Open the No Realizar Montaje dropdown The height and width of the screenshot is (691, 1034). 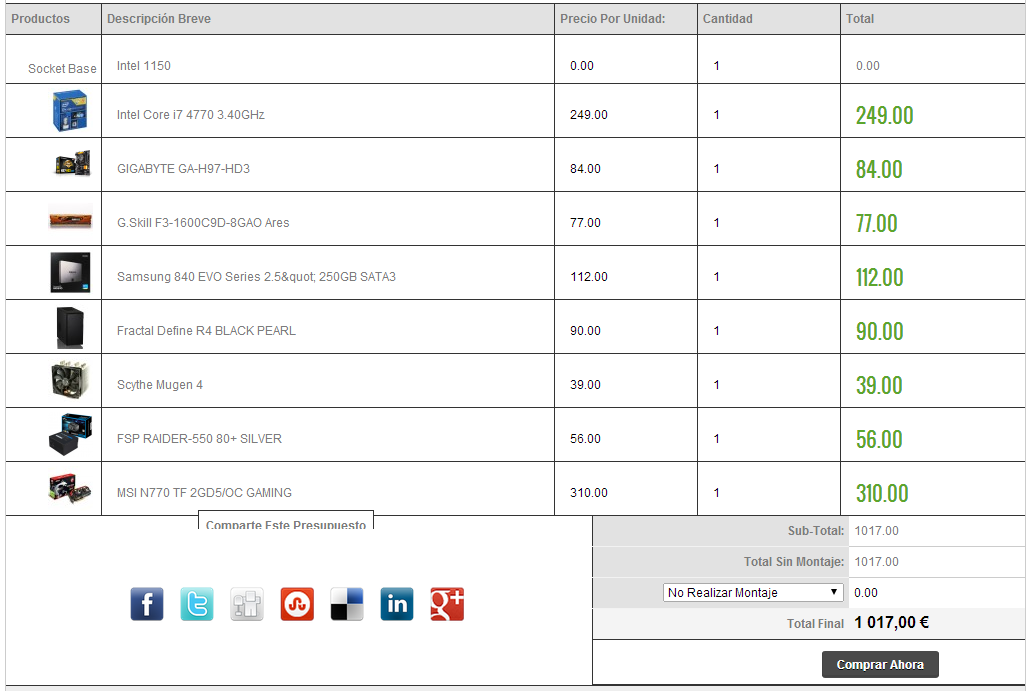coord(752,593)
